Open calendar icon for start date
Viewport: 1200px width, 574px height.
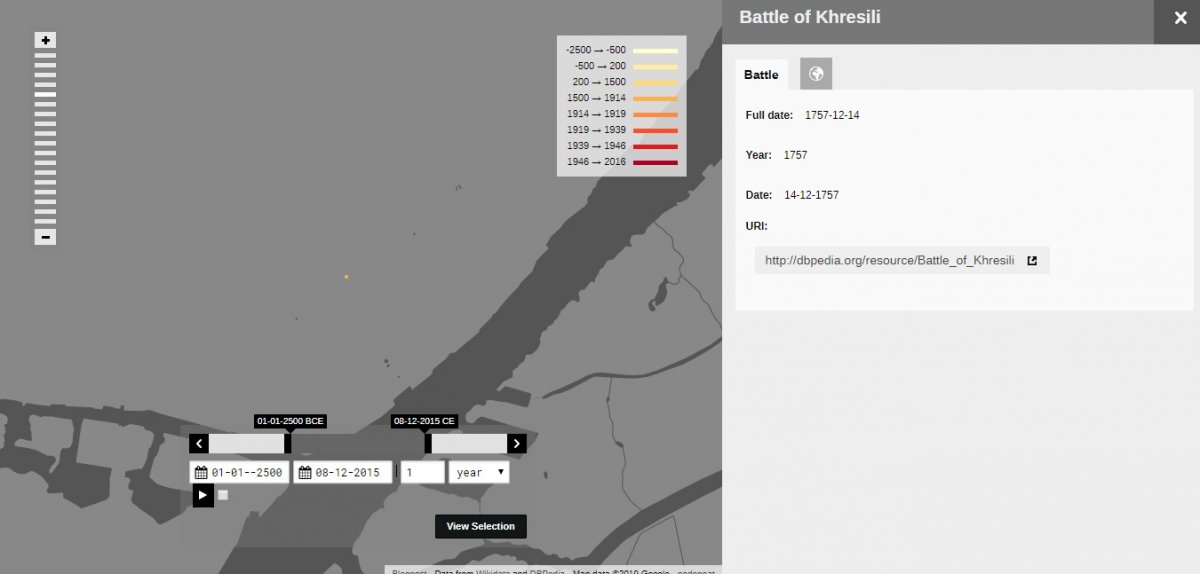[x=201, y=472]
